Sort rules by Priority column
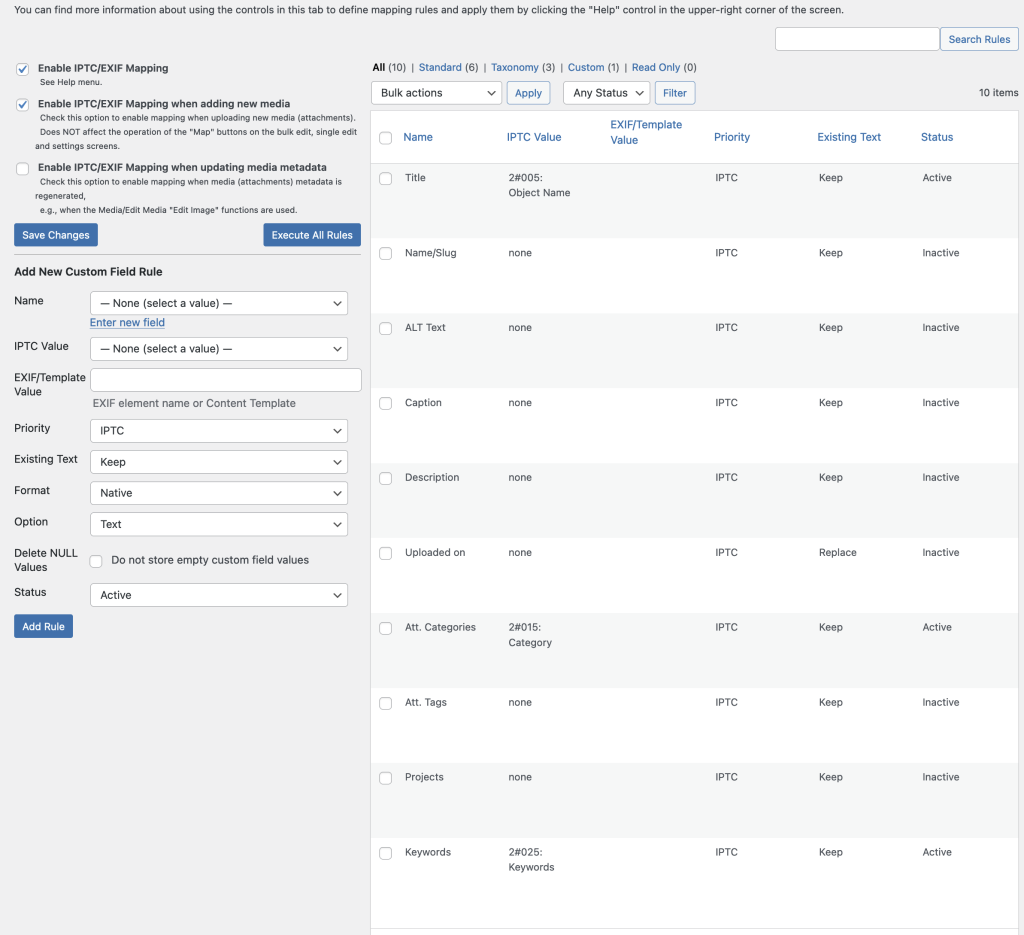 click(x=731, y=137)
